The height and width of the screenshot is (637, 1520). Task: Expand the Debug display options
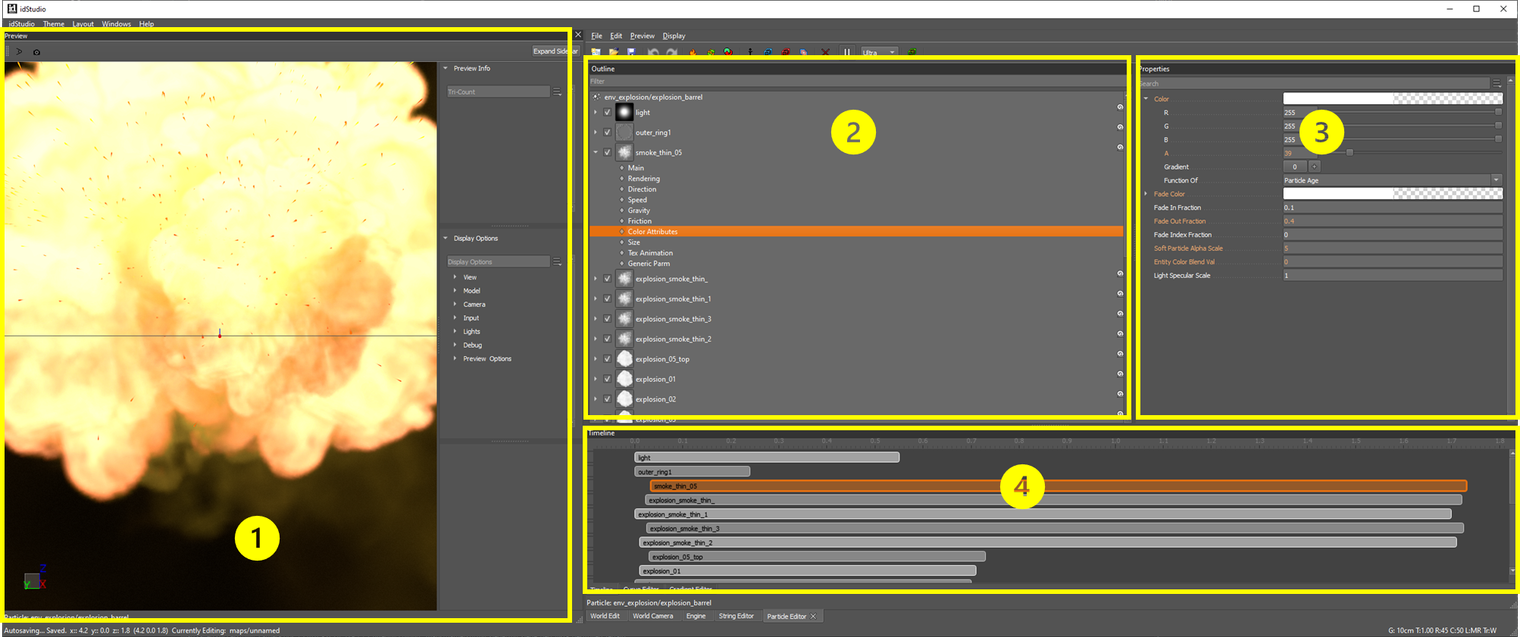point(455,345)
